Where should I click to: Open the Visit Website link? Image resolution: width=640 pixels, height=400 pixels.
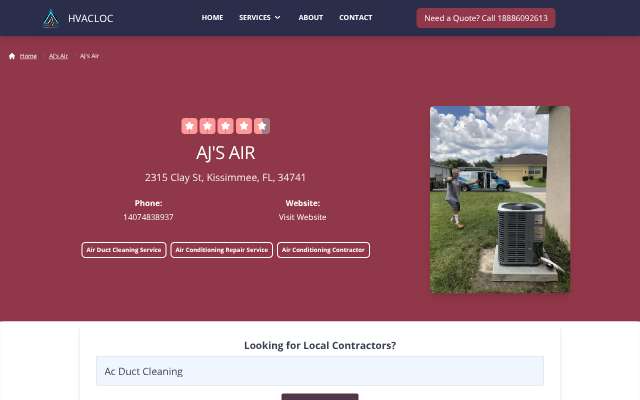pyautogui.click(x=302, y=217)
